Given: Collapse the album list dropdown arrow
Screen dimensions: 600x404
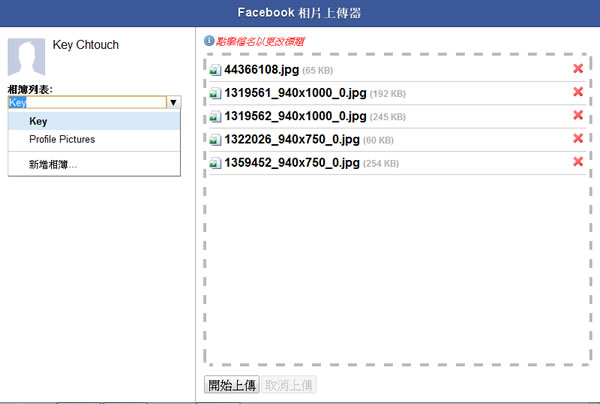Looking at the screenshot, I should (173, 102).
